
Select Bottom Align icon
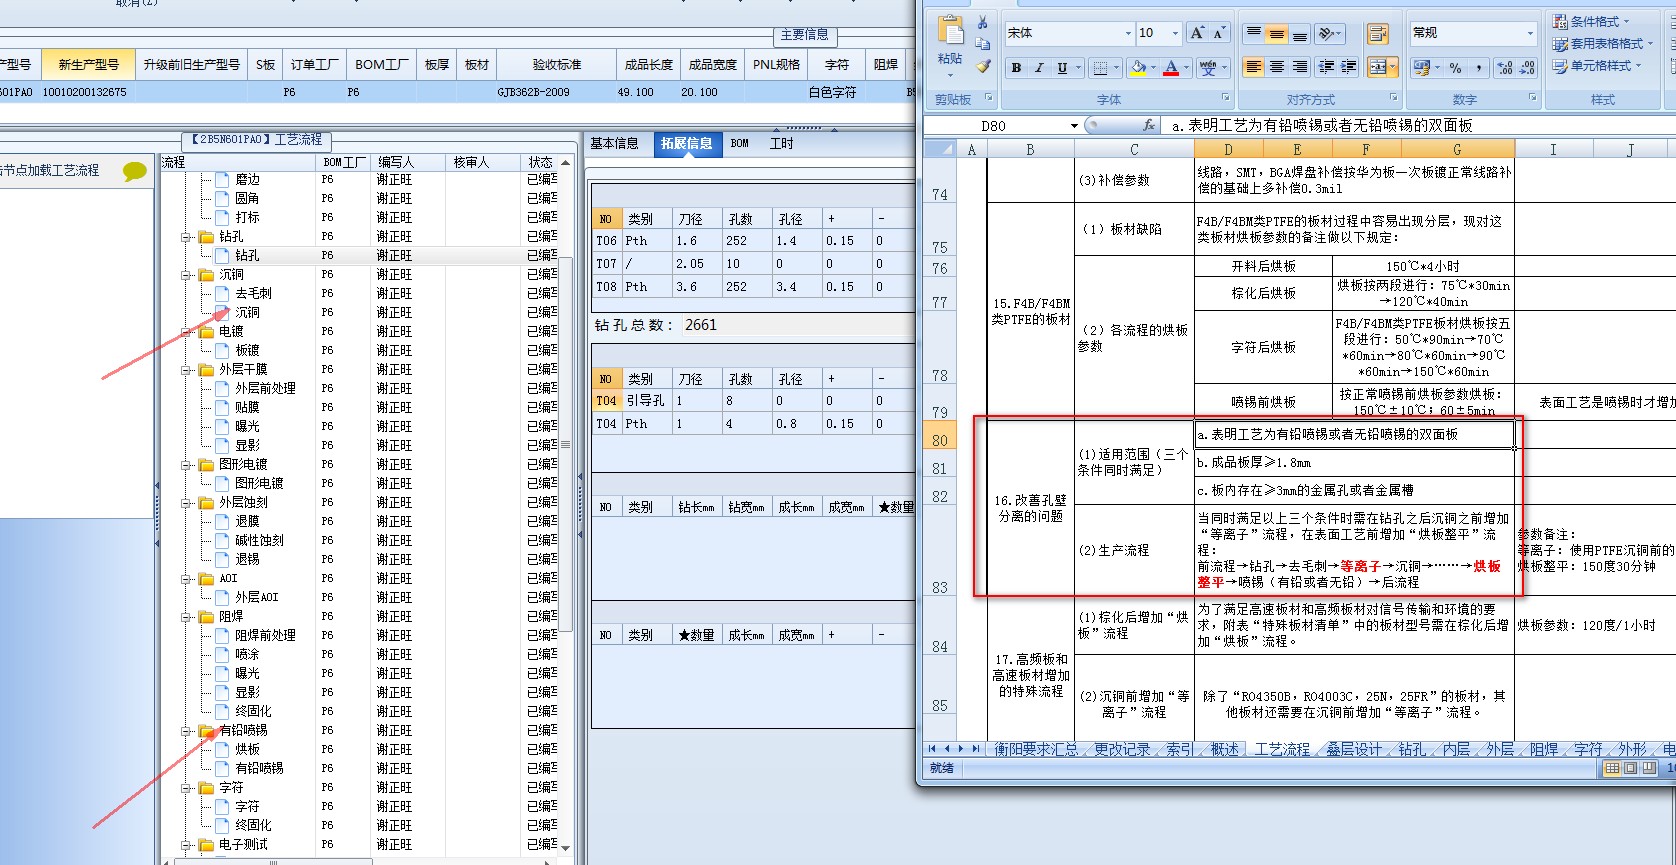tap(1299, 34)
